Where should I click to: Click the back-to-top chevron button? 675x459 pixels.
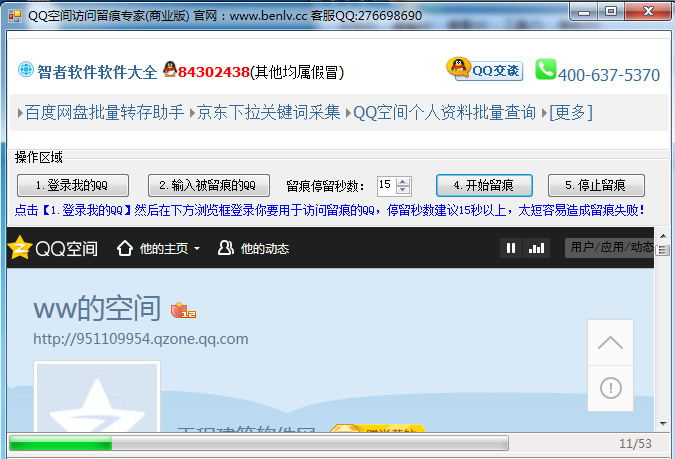point(610,343)
